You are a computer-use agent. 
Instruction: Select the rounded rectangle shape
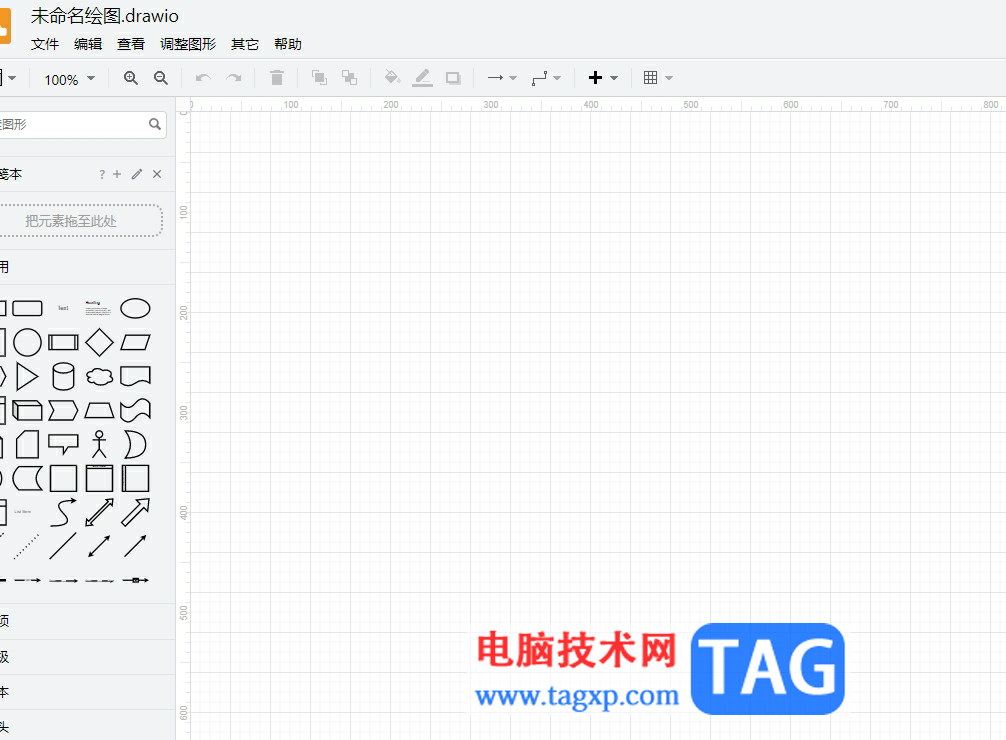(x=28, y=308)
